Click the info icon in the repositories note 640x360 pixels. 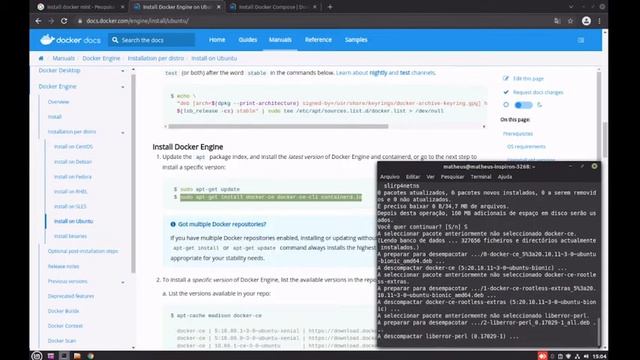[x=173, y=224]
